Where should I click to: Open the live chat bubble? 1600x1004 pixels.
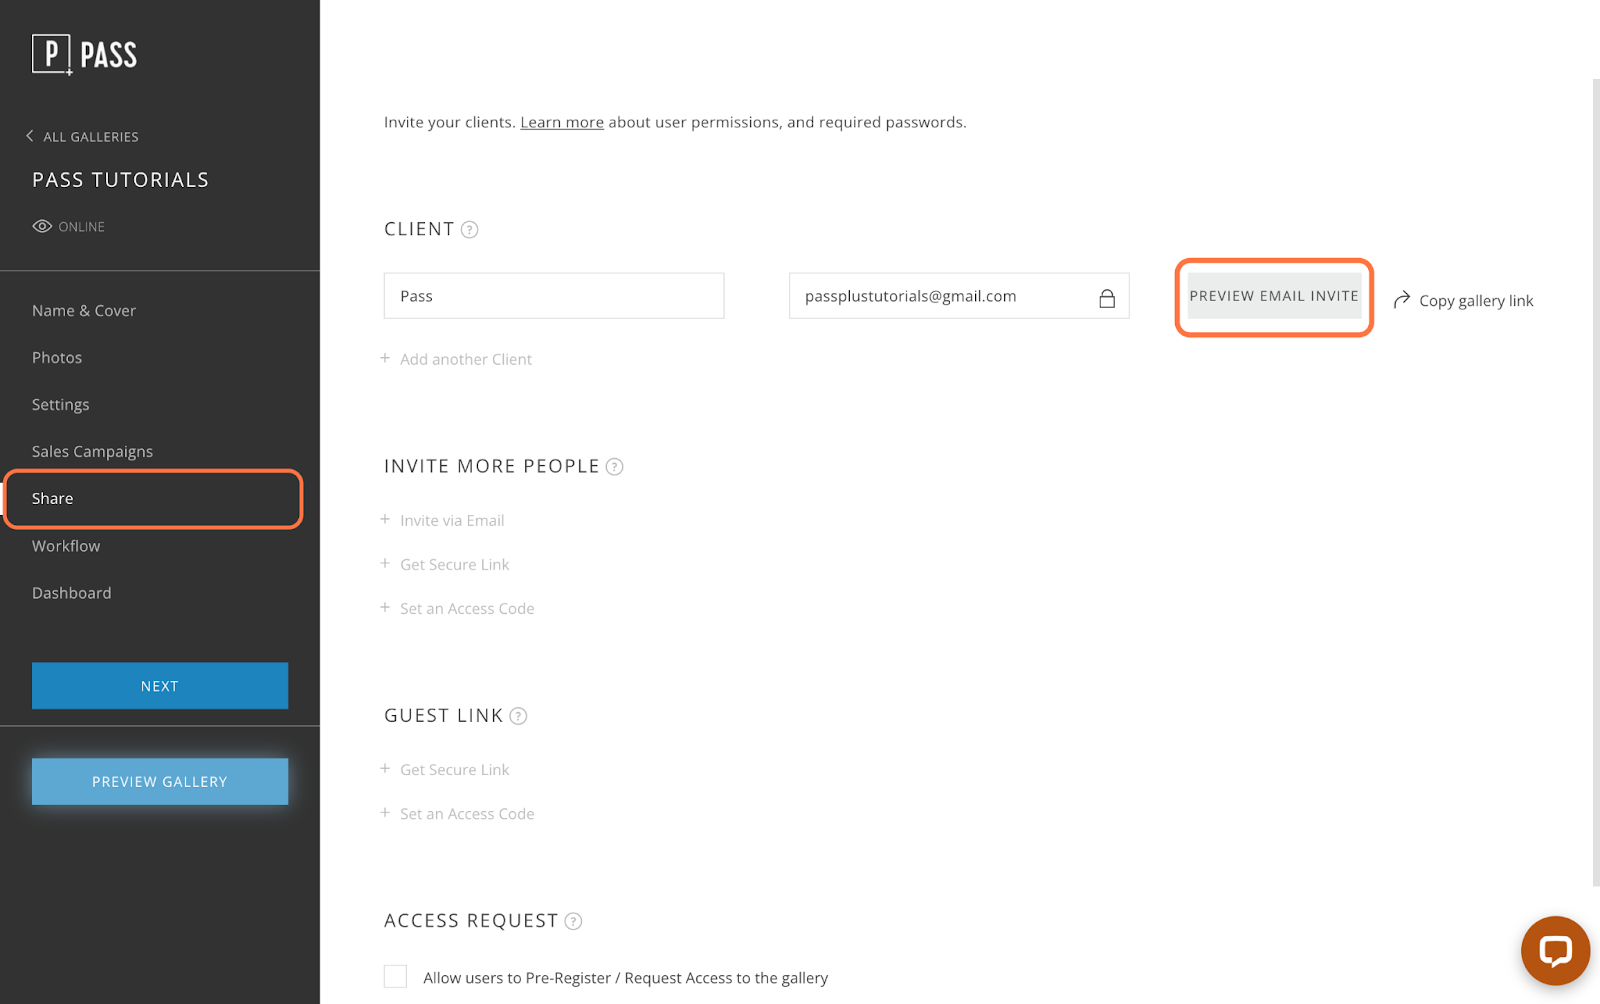pyautogui.click(x=1555, y=950)
